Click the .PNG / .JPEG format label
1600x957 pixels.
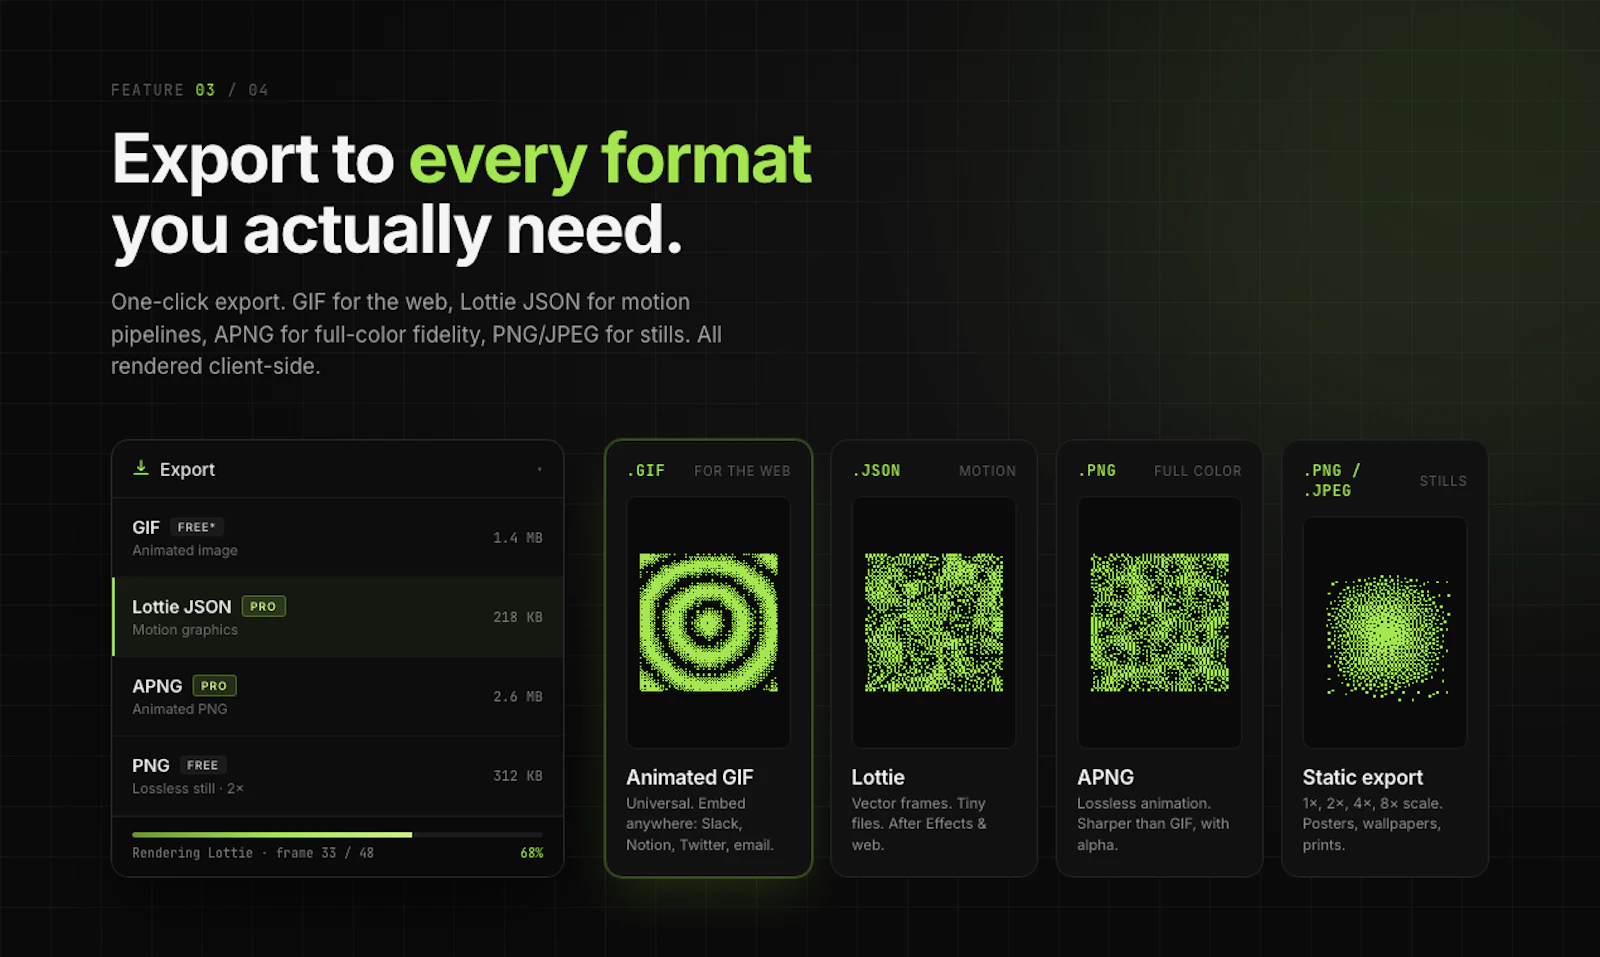pos(1332,480)
